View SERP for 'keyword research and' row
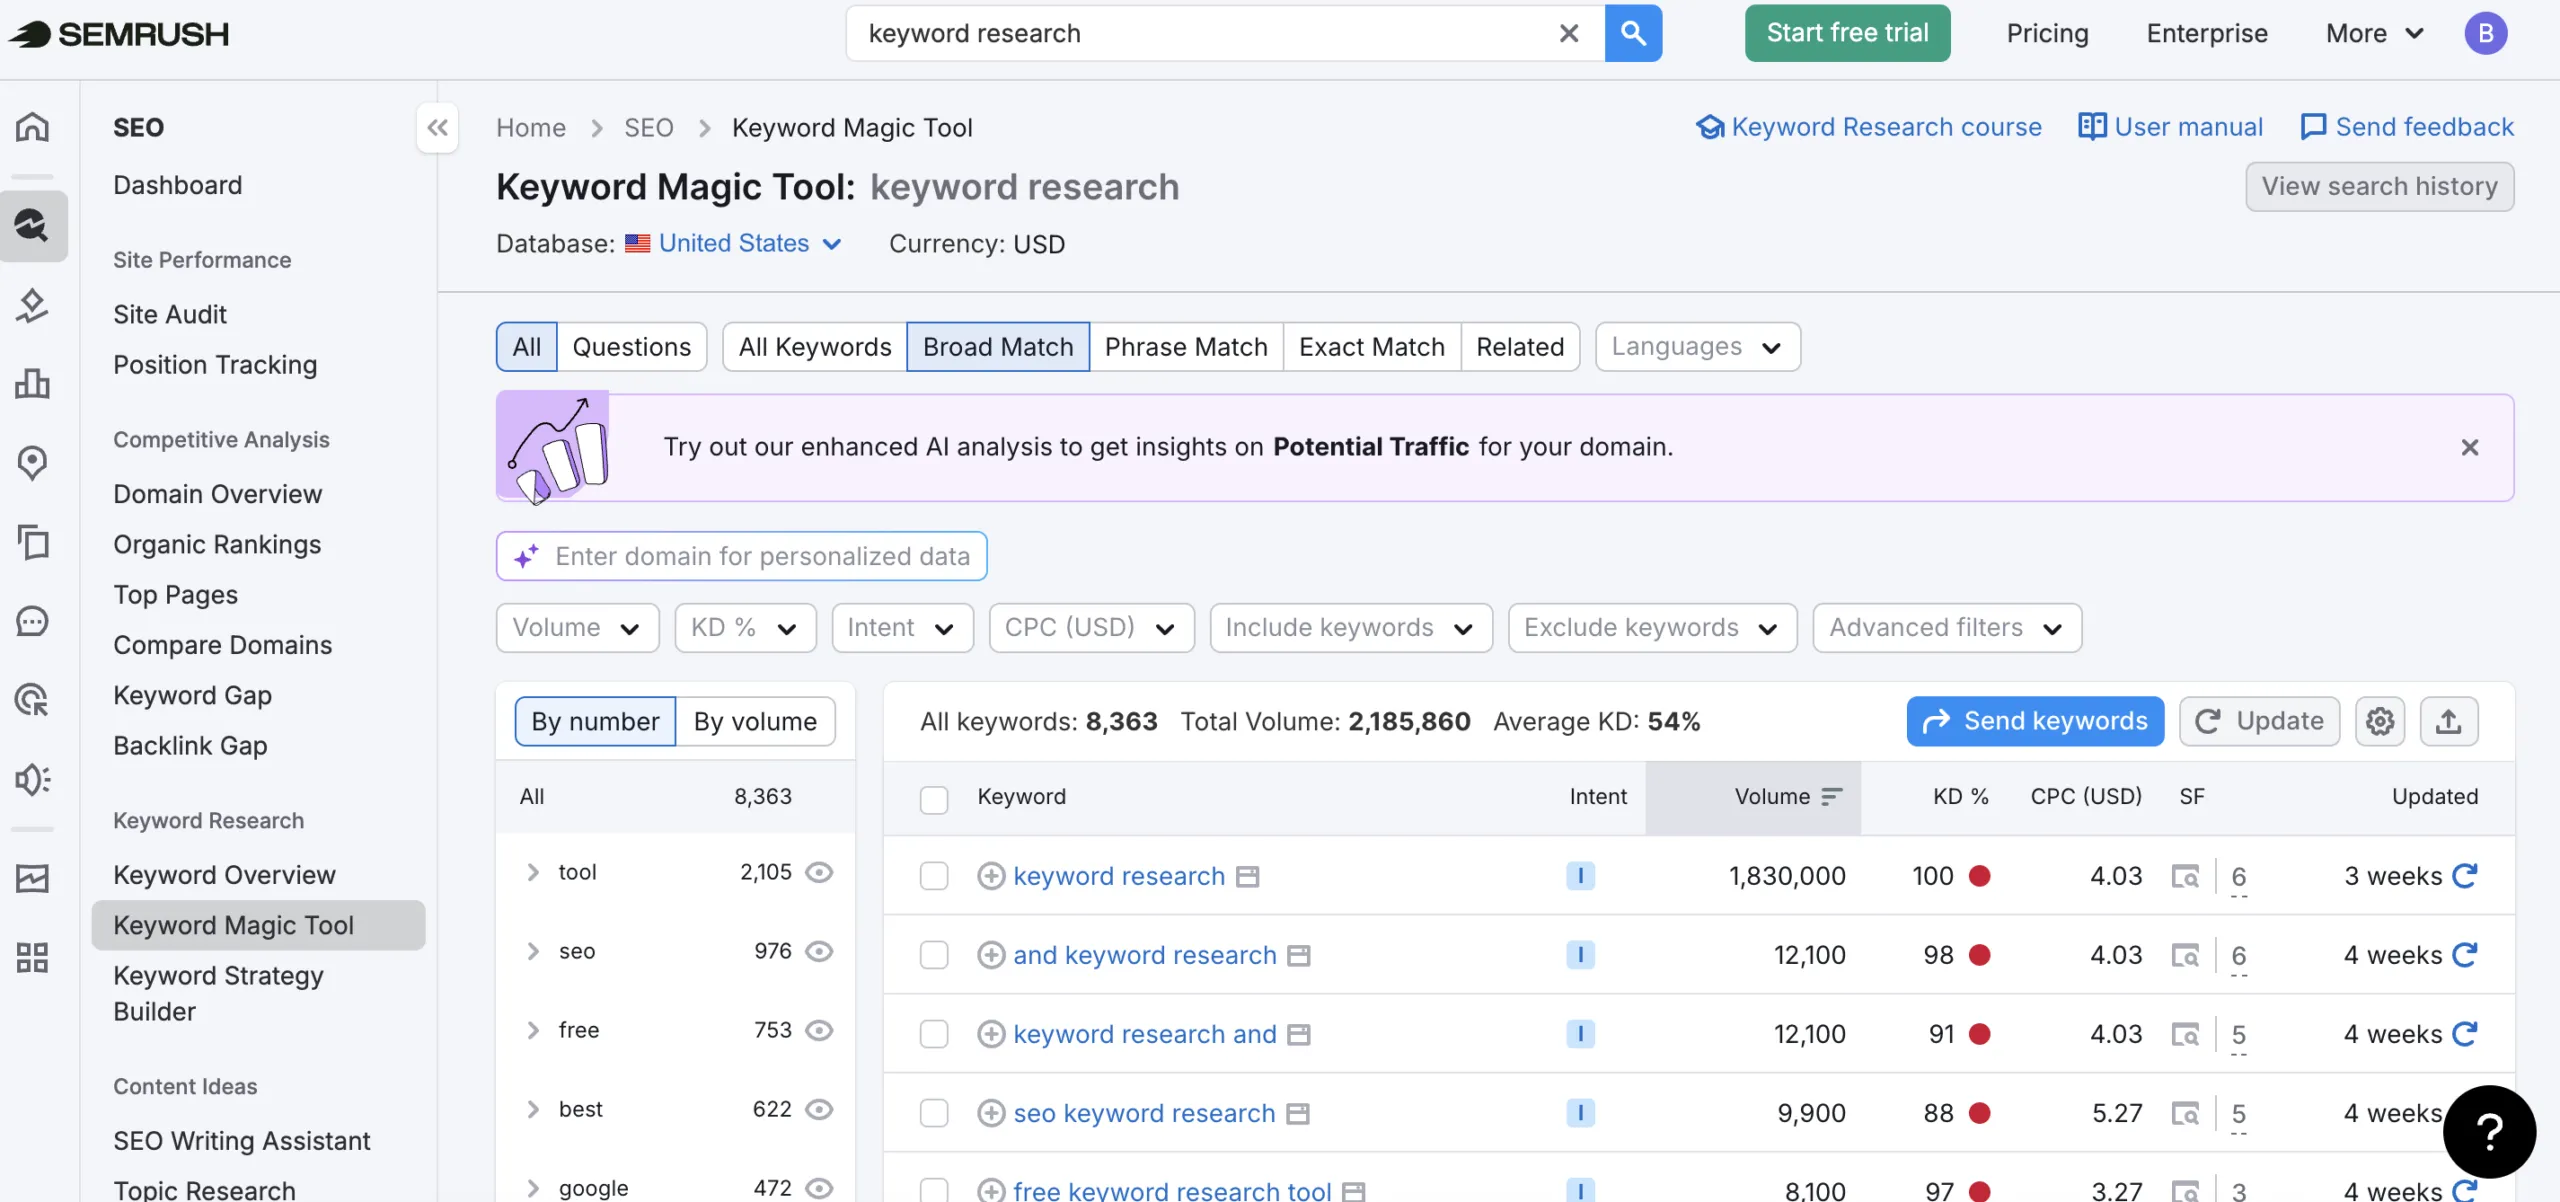This screenshot has height=1202, width=2560. click(x=2185, y=1035)
